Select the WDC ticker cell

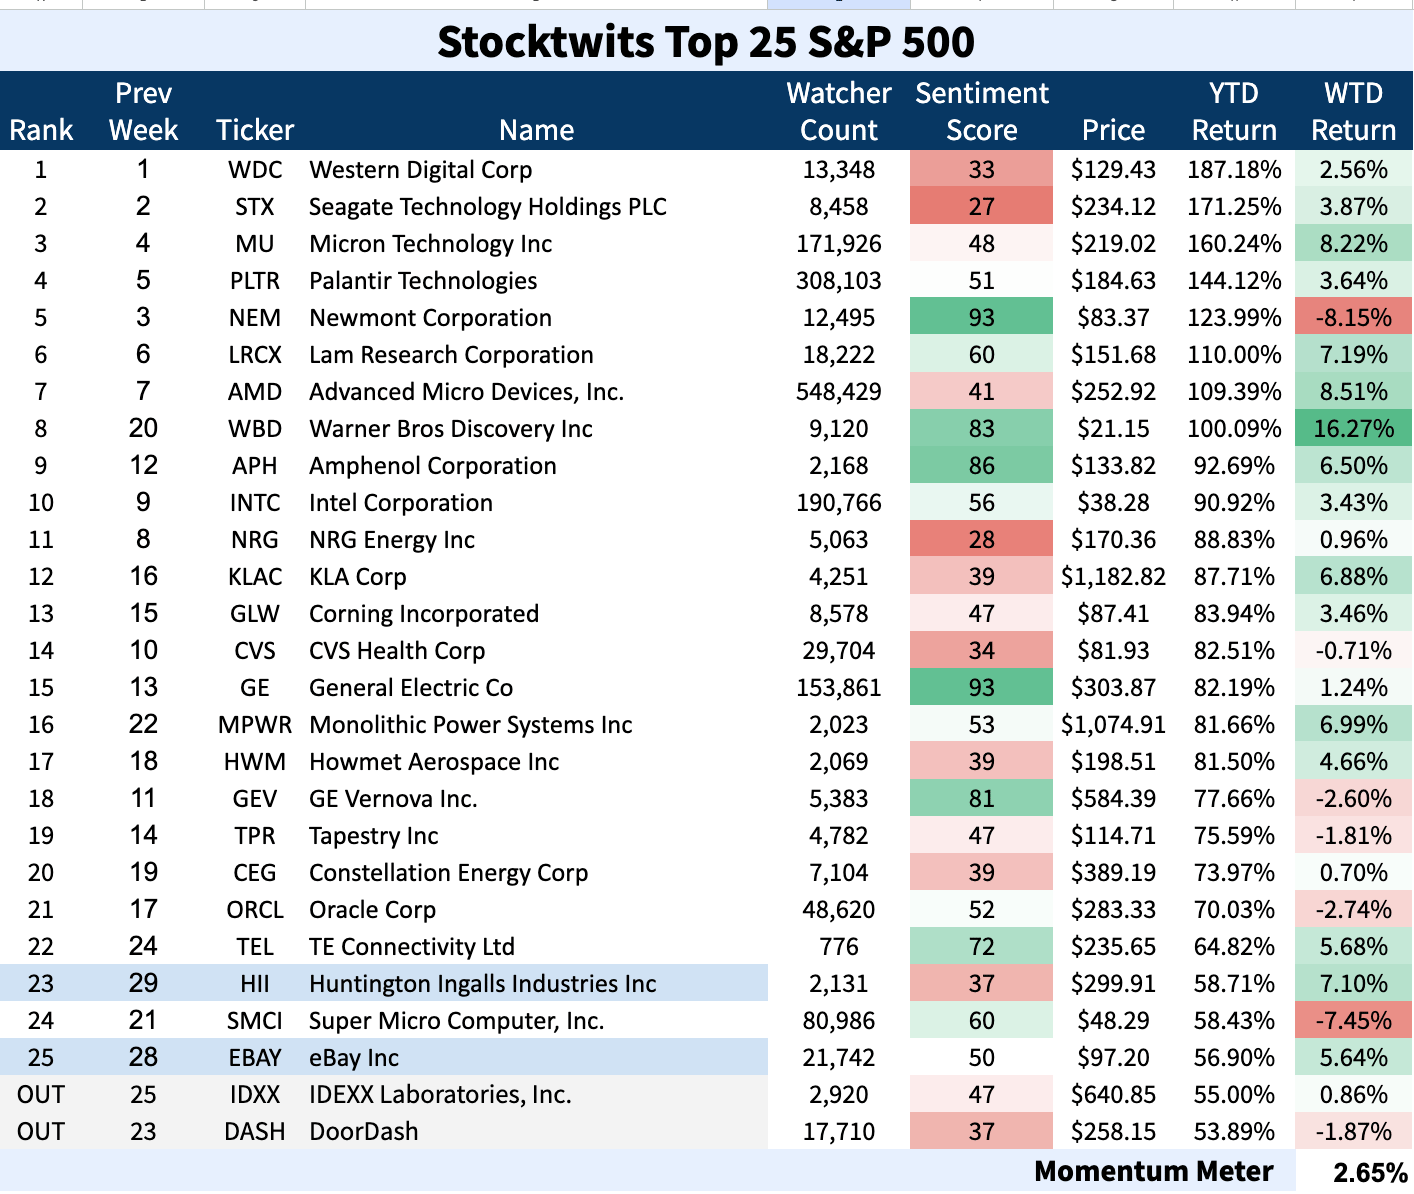pos(255,170)
